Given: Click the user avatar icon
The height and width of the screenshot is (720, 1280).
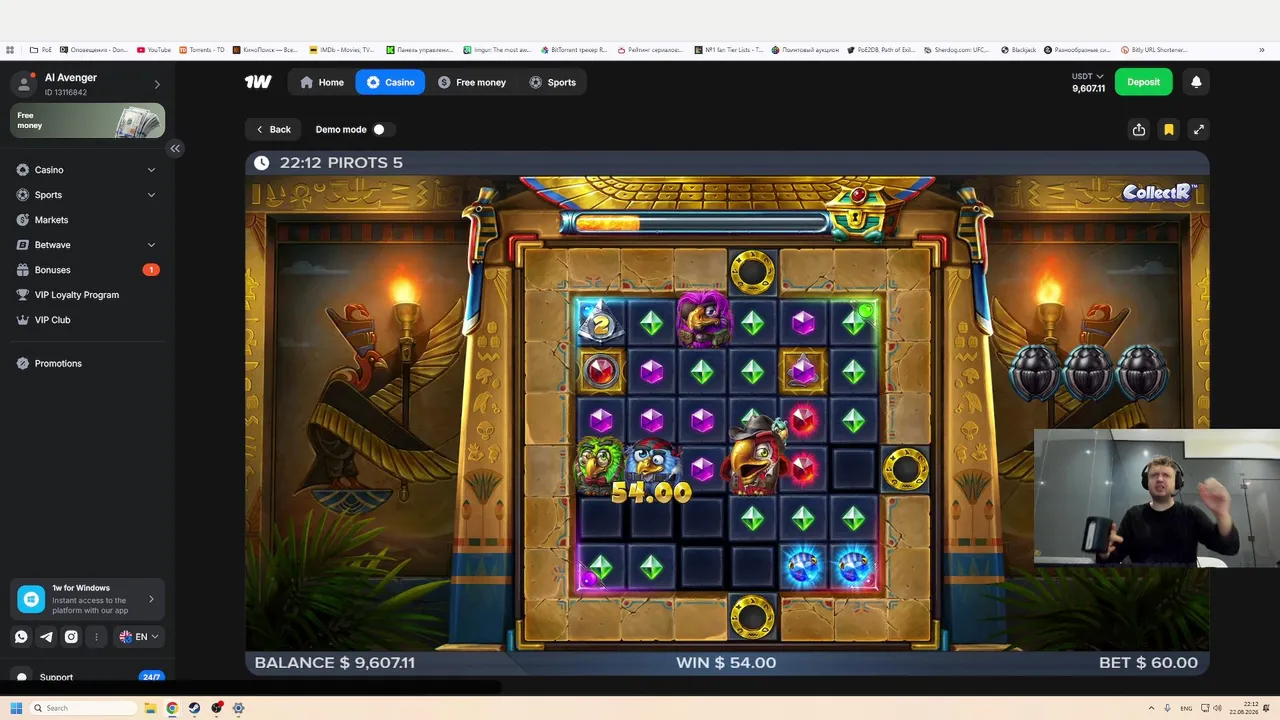Looking at the screenshot, I should tap(25, 84).
